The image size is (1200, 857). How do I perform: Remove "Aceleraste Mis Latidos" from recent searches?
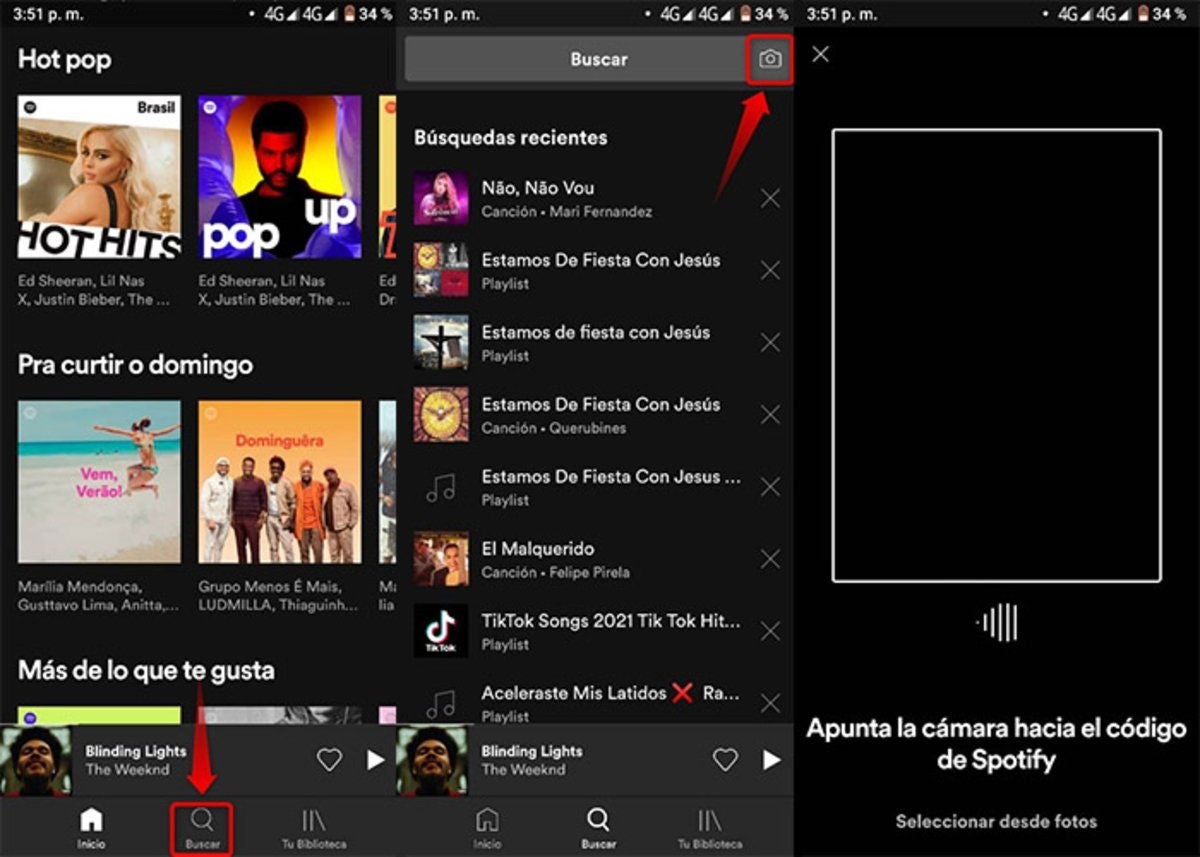click(770, 703)
